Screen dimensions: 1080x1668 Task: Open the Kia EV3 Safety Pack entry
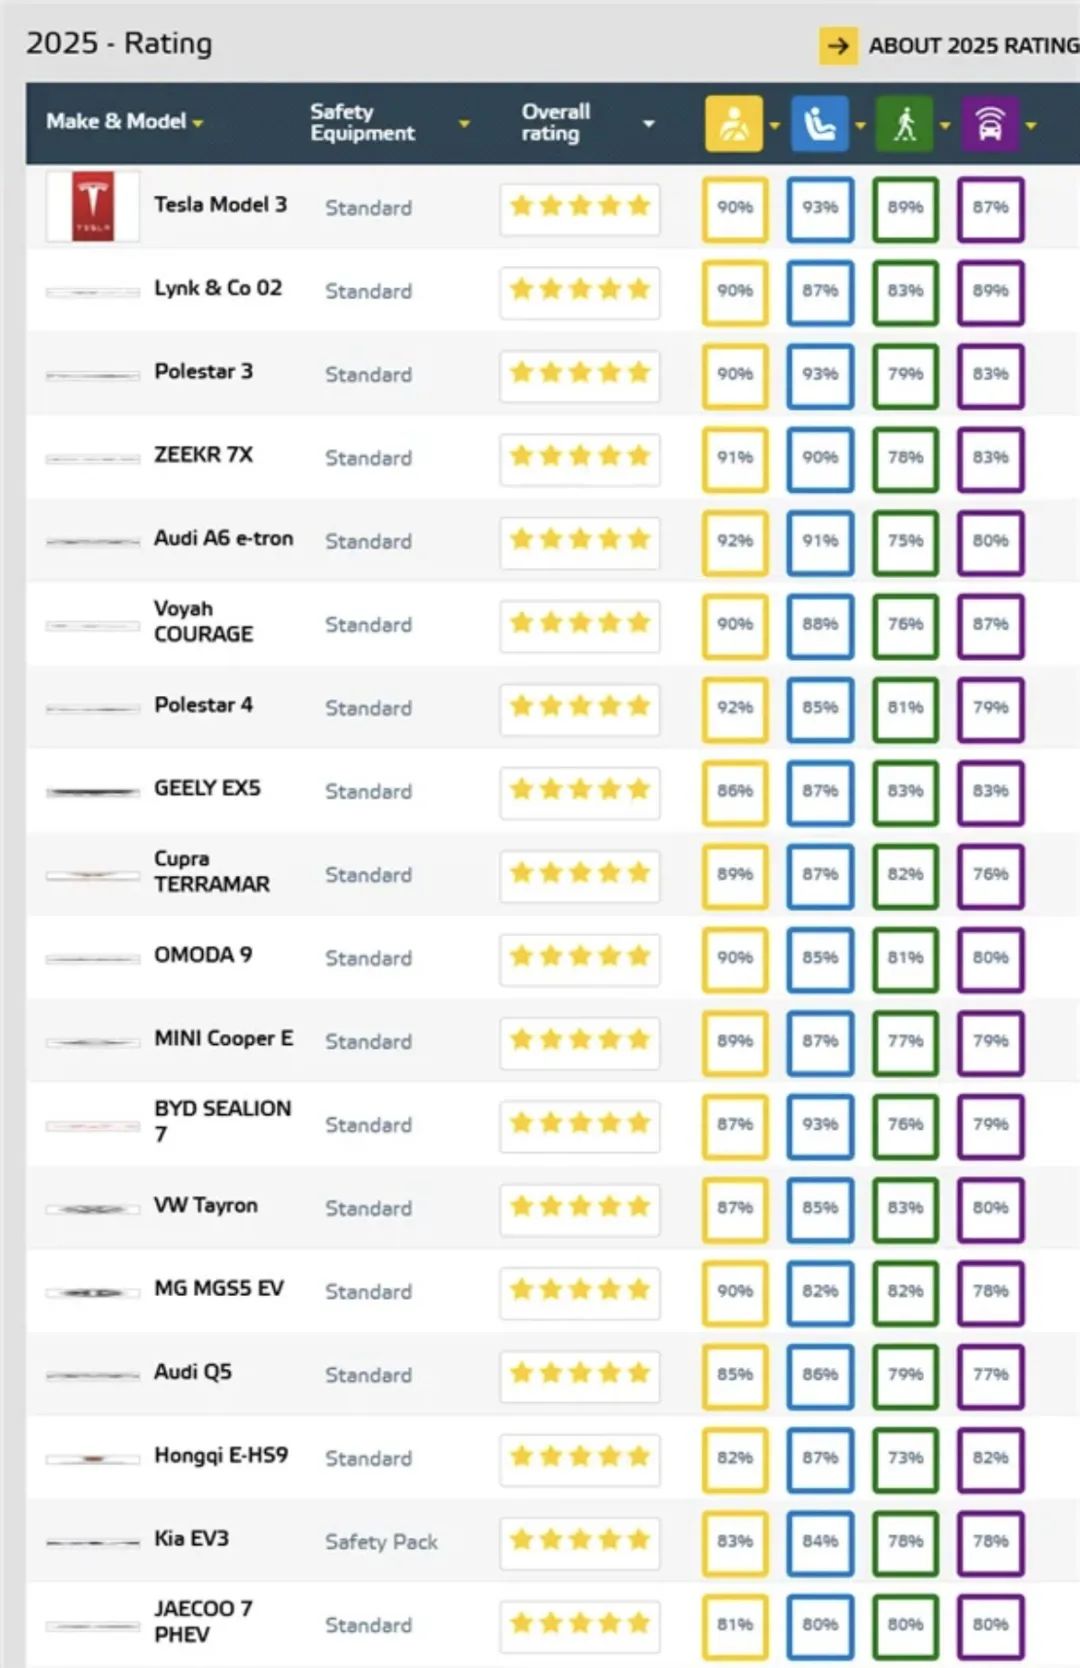(x=381, y=1542)
